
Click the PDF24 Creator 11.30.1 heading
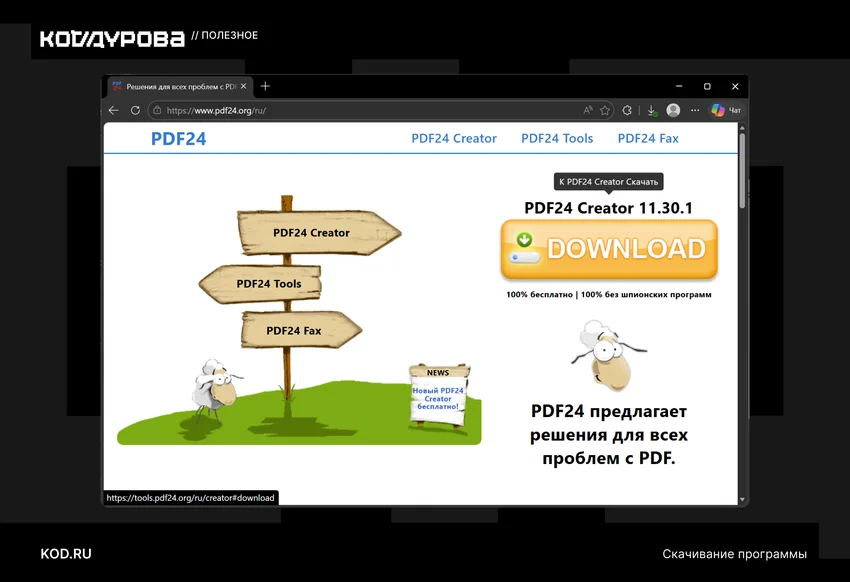pos(608,208)
